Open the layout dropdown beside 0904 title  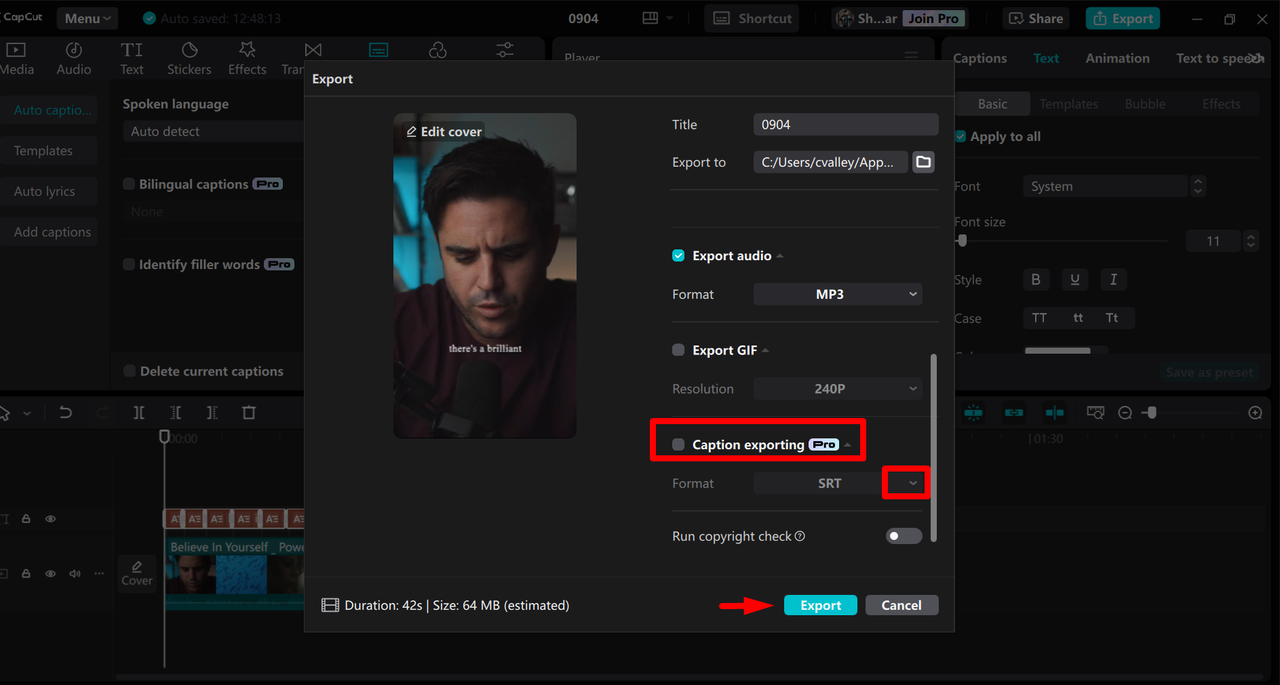[659, 18]
